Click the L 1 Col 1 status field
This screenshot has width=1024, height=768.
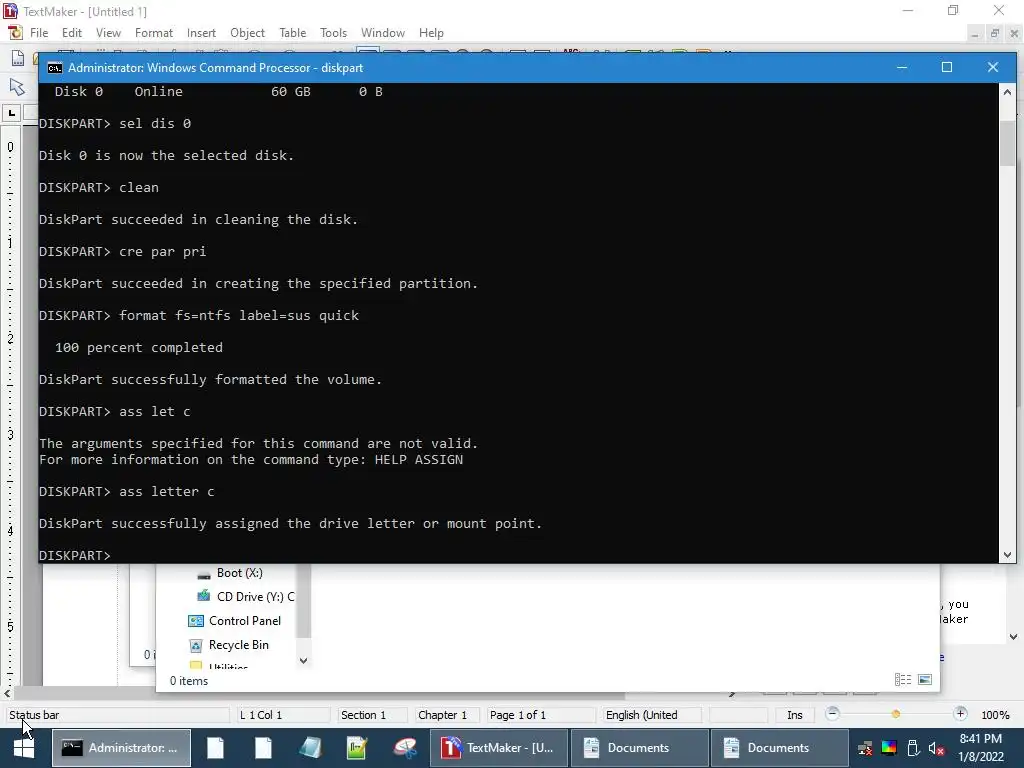pos(282,715)
